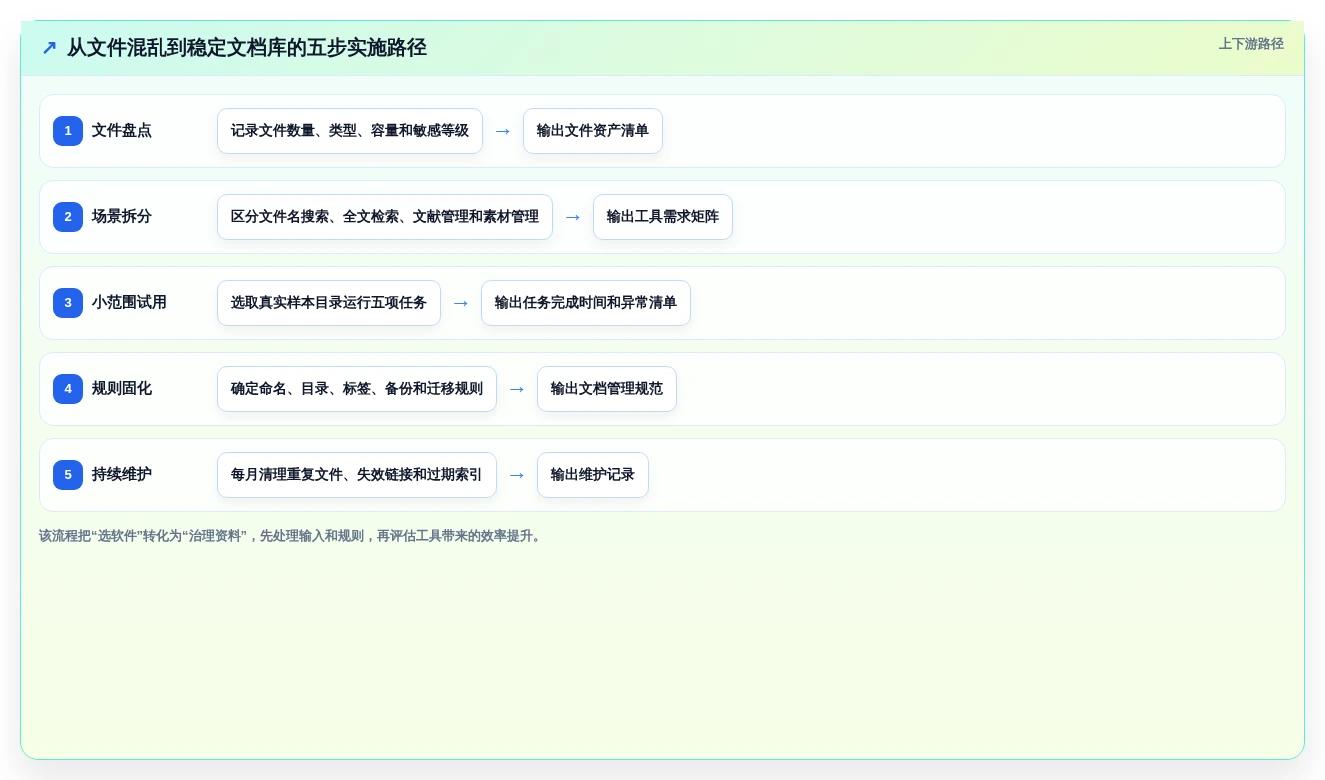
Task: Click the title 从文件混乱到稳定文档库的五步实施路径
Action: [247, 47]
